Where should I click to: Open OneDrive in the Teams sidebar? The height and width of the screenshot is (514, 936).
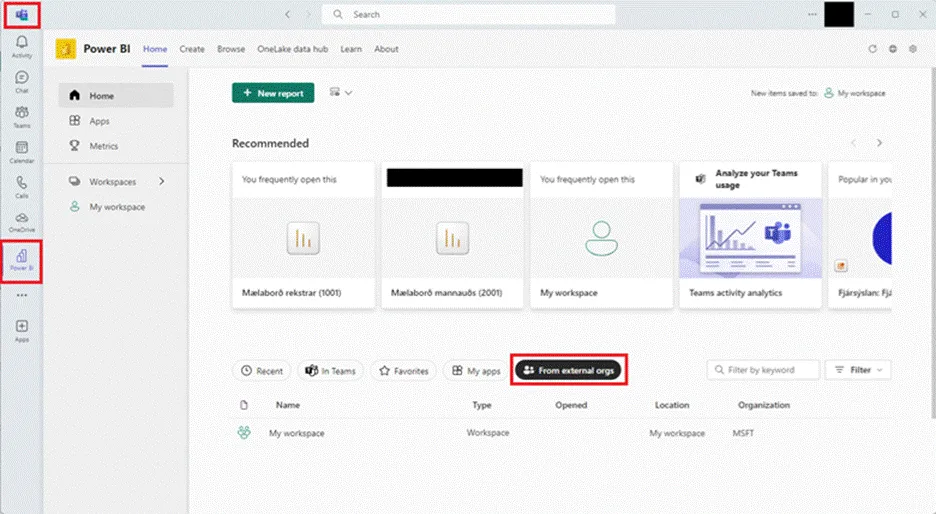(x=21, y=221)
